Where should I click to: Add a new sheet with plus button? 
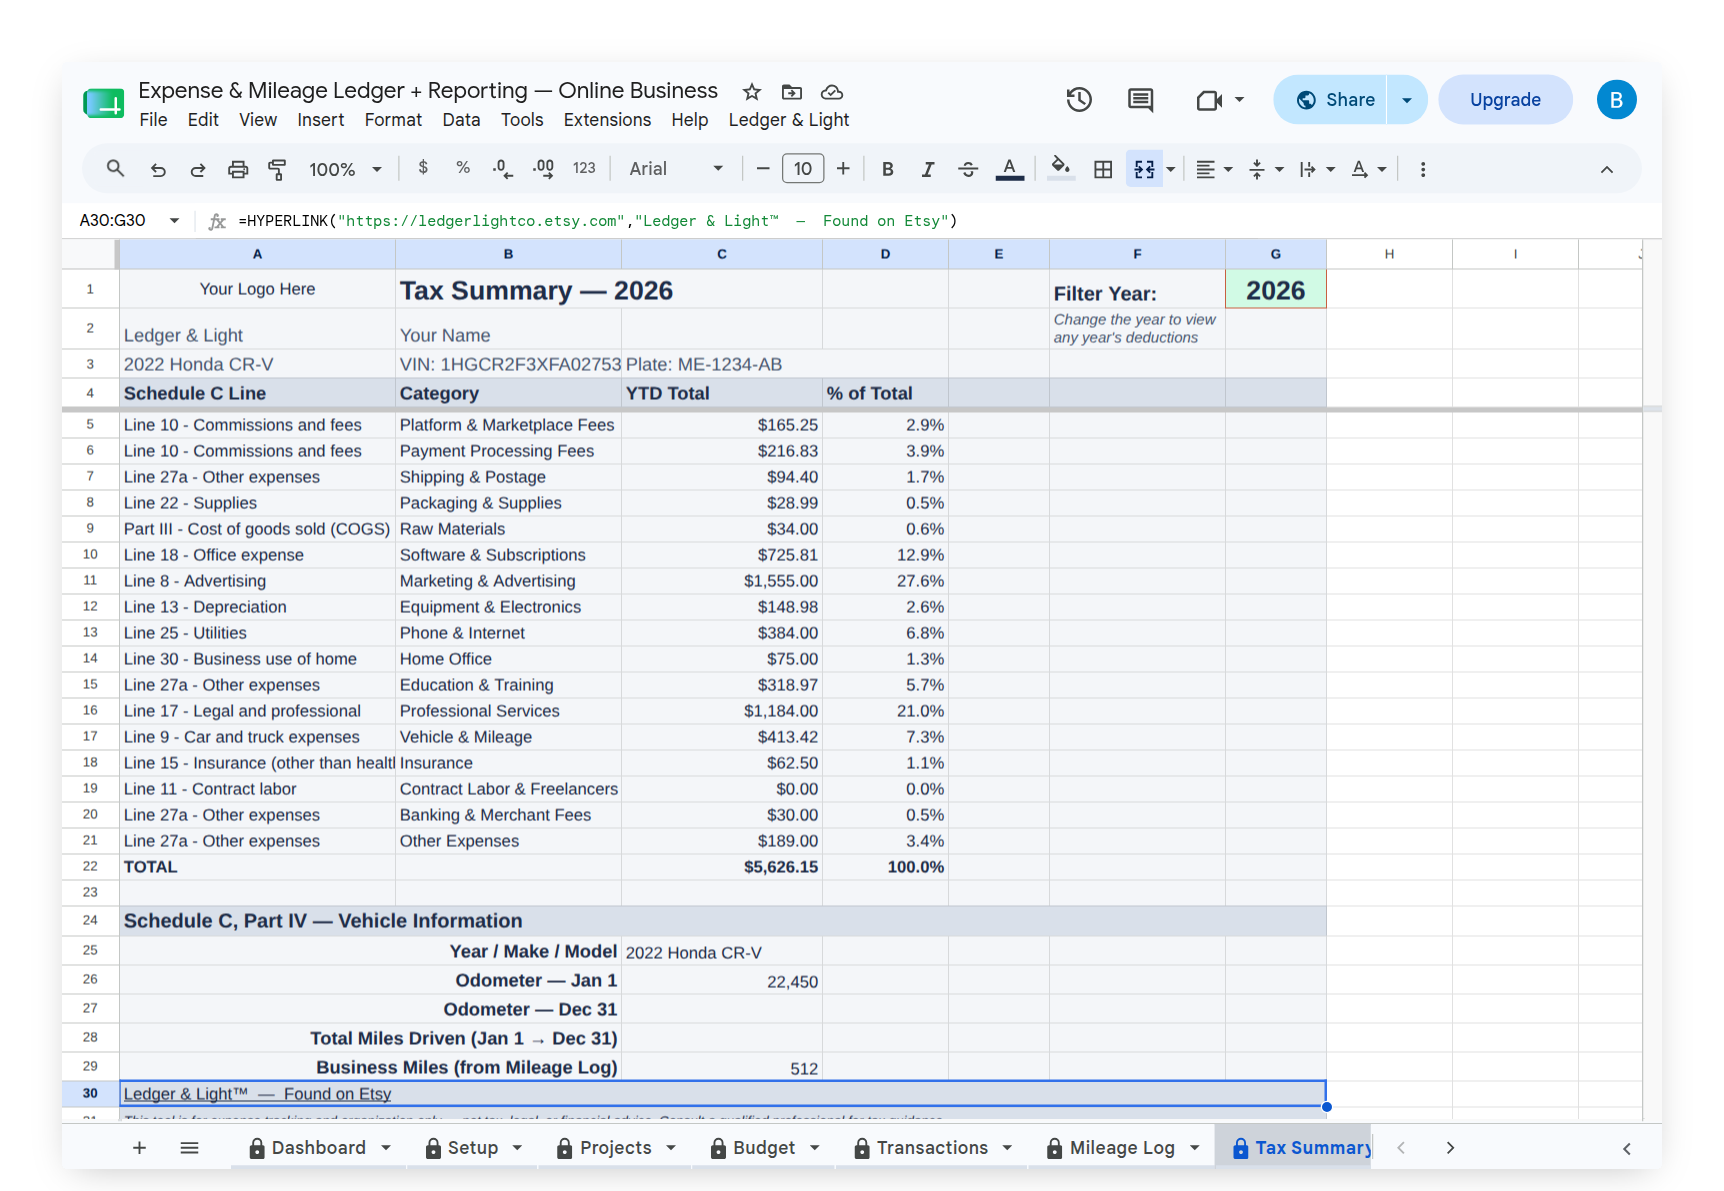(140, 1148)
